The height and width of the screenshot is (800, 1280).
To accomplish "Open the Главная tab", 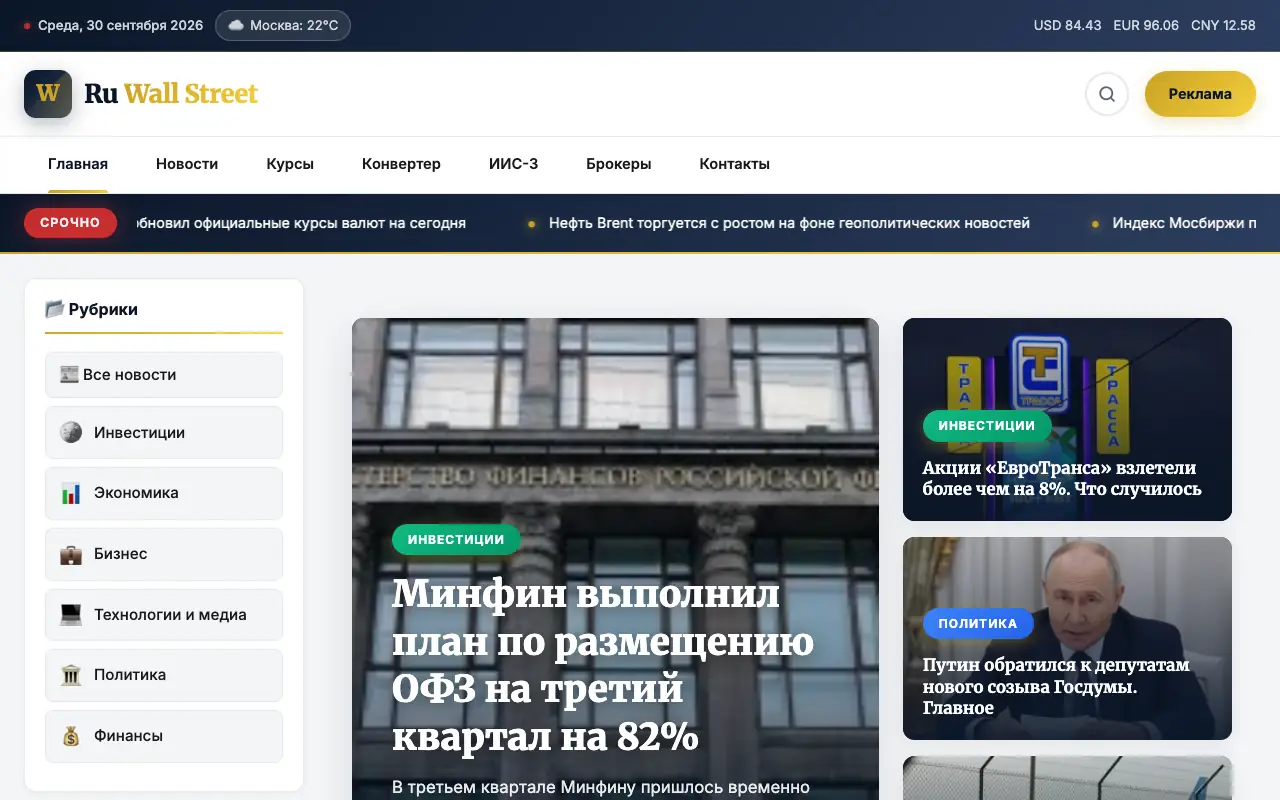I will 78,164.
